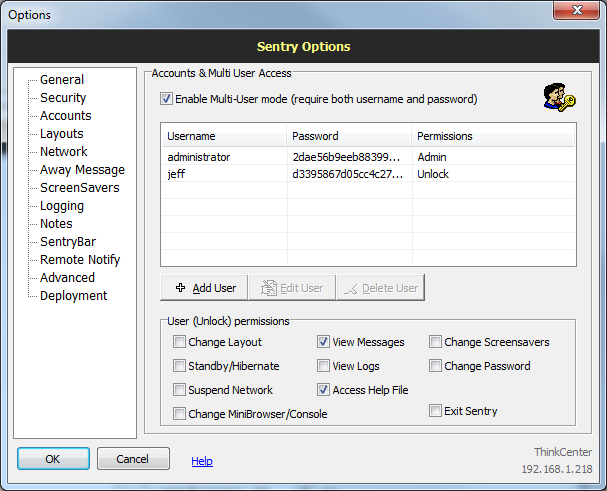Close the Options dialog
The image size is (607, 491).
[577, 10]
